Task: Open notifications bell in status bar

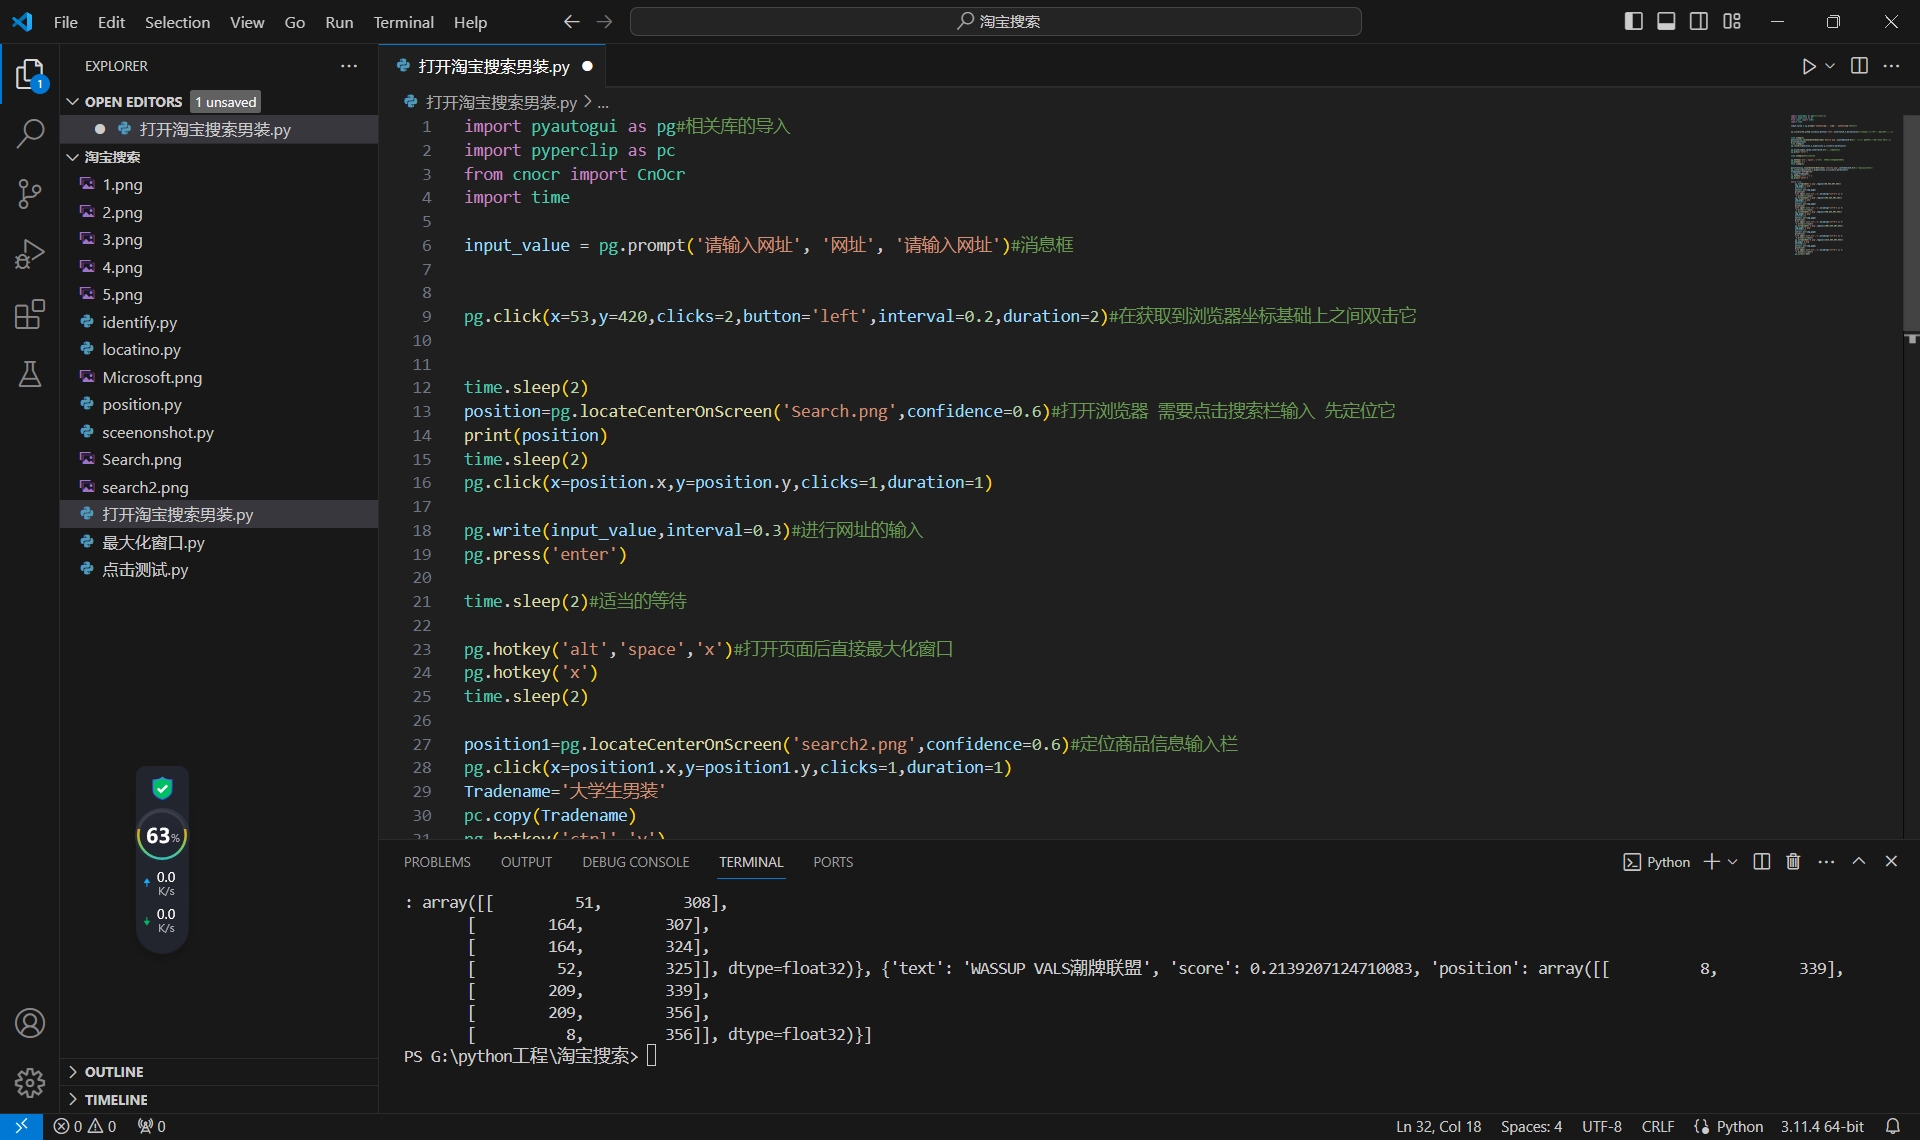Action: click(1892, 1126)
